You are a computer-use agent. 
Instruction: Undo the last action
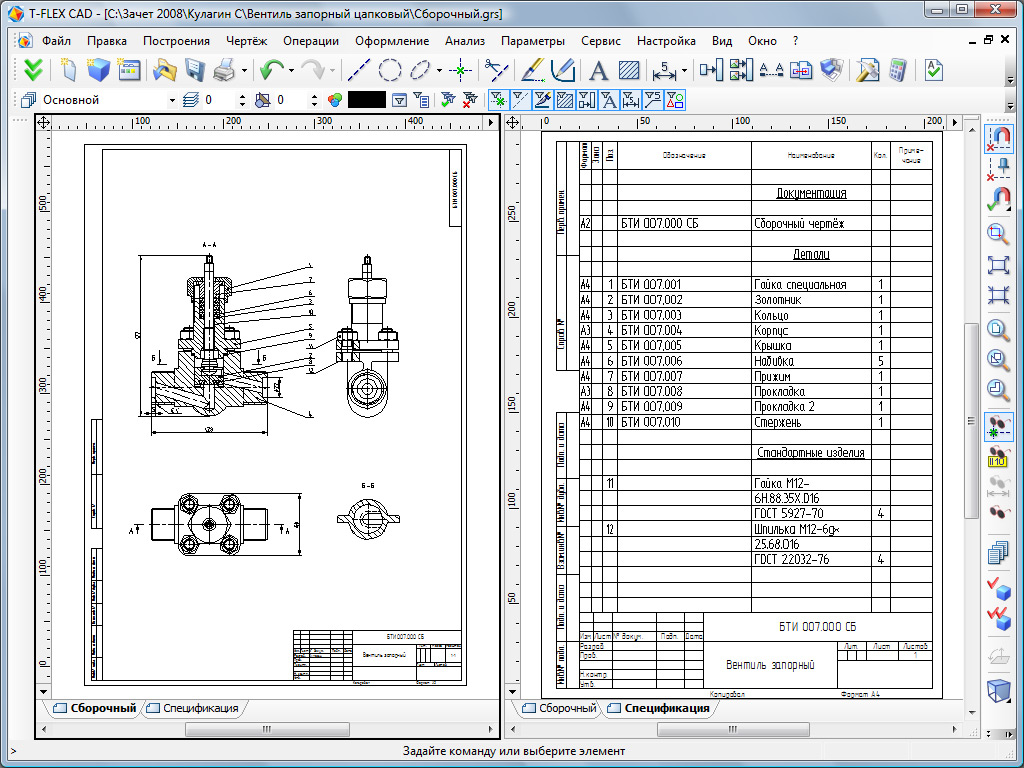(x=271, y=70)
